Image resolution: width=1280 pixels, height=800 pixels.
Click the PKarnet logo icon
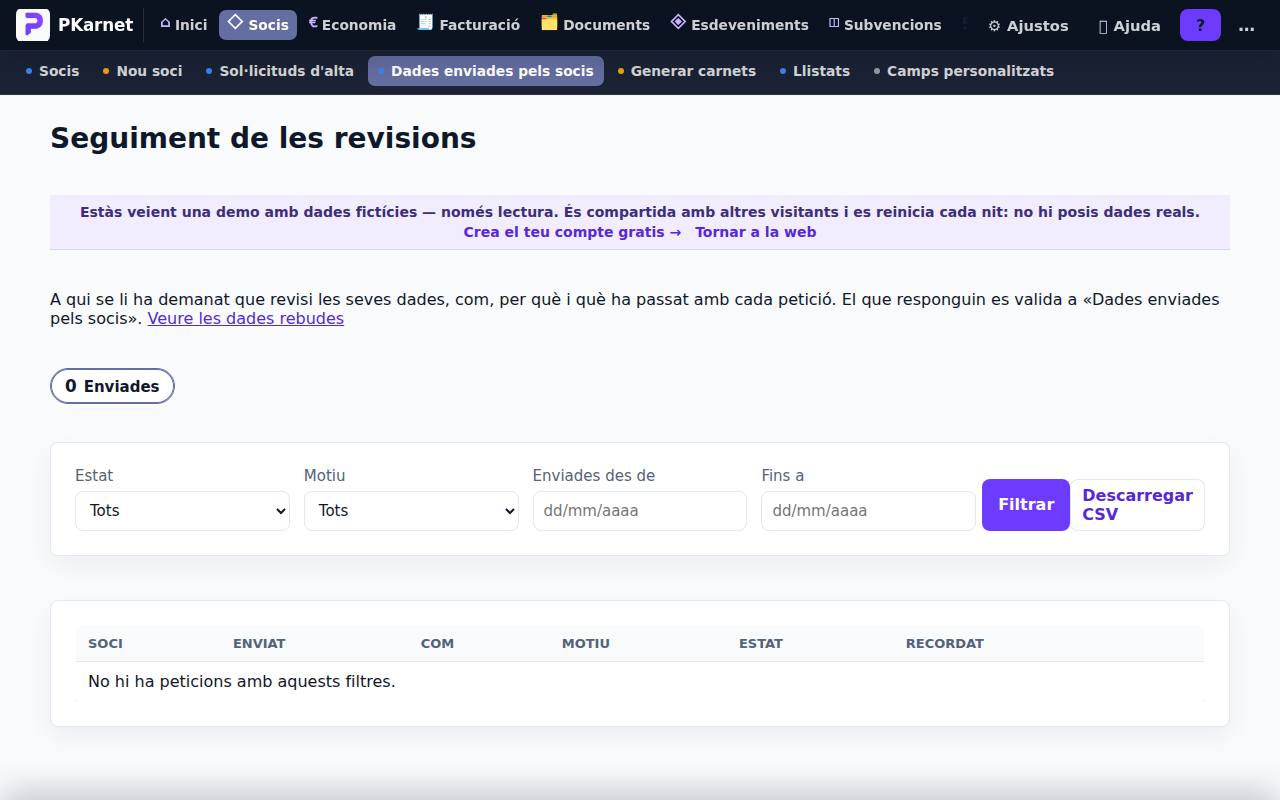point(33,25)
